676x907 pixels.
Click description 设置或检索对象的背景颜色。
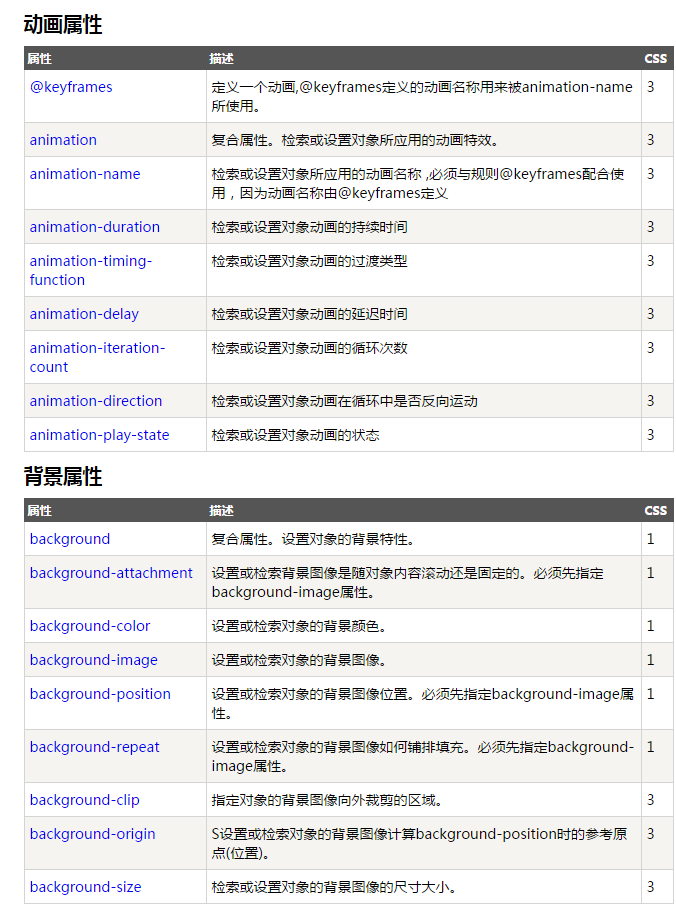(299, 626)
